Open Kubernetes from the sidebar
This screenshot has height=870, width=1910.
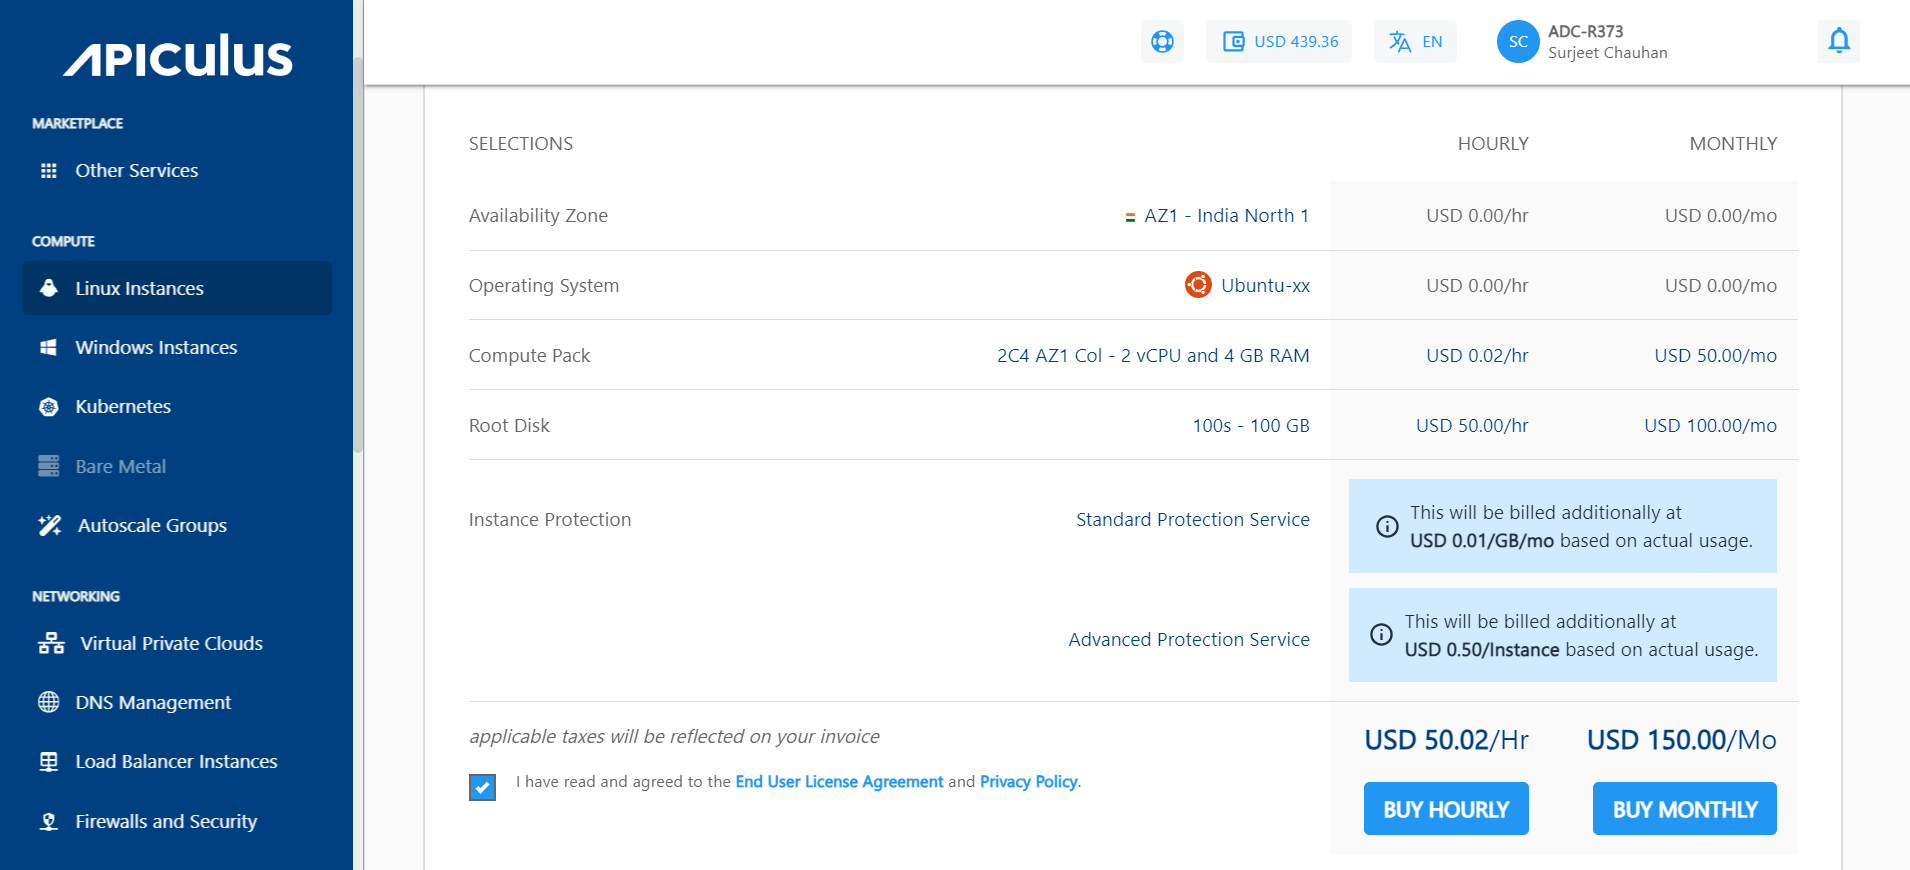(123, 406)
